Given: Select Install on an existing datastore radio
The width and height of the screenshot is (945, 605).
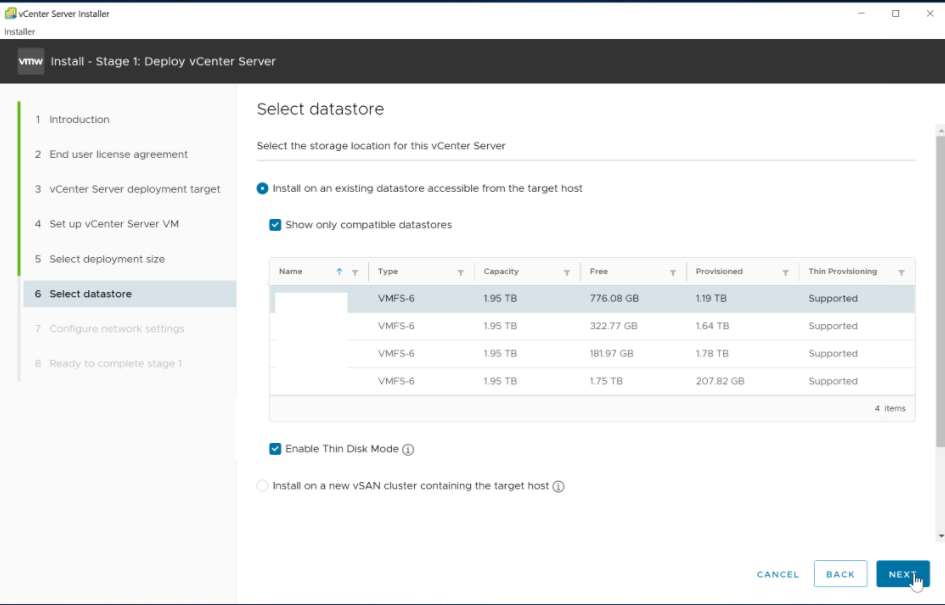Looking at the screenshot, I should 263,188.
